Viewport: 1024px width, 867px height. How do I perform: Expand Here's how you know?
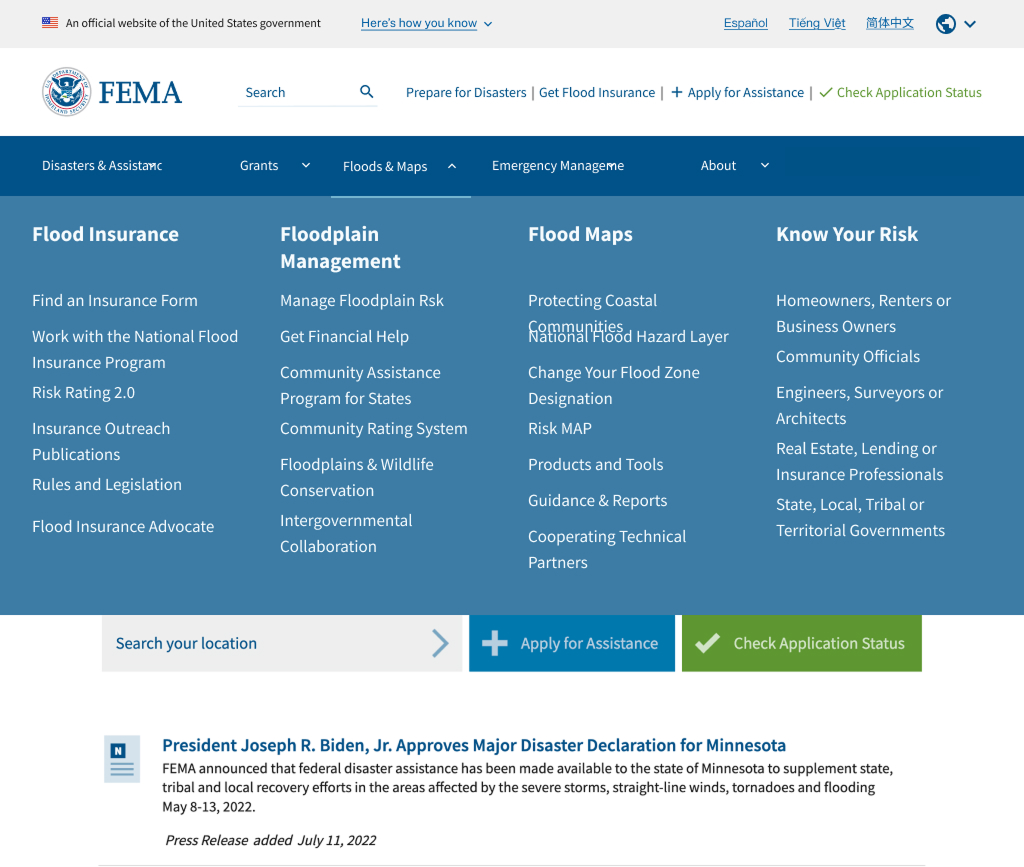coord(426,24)
